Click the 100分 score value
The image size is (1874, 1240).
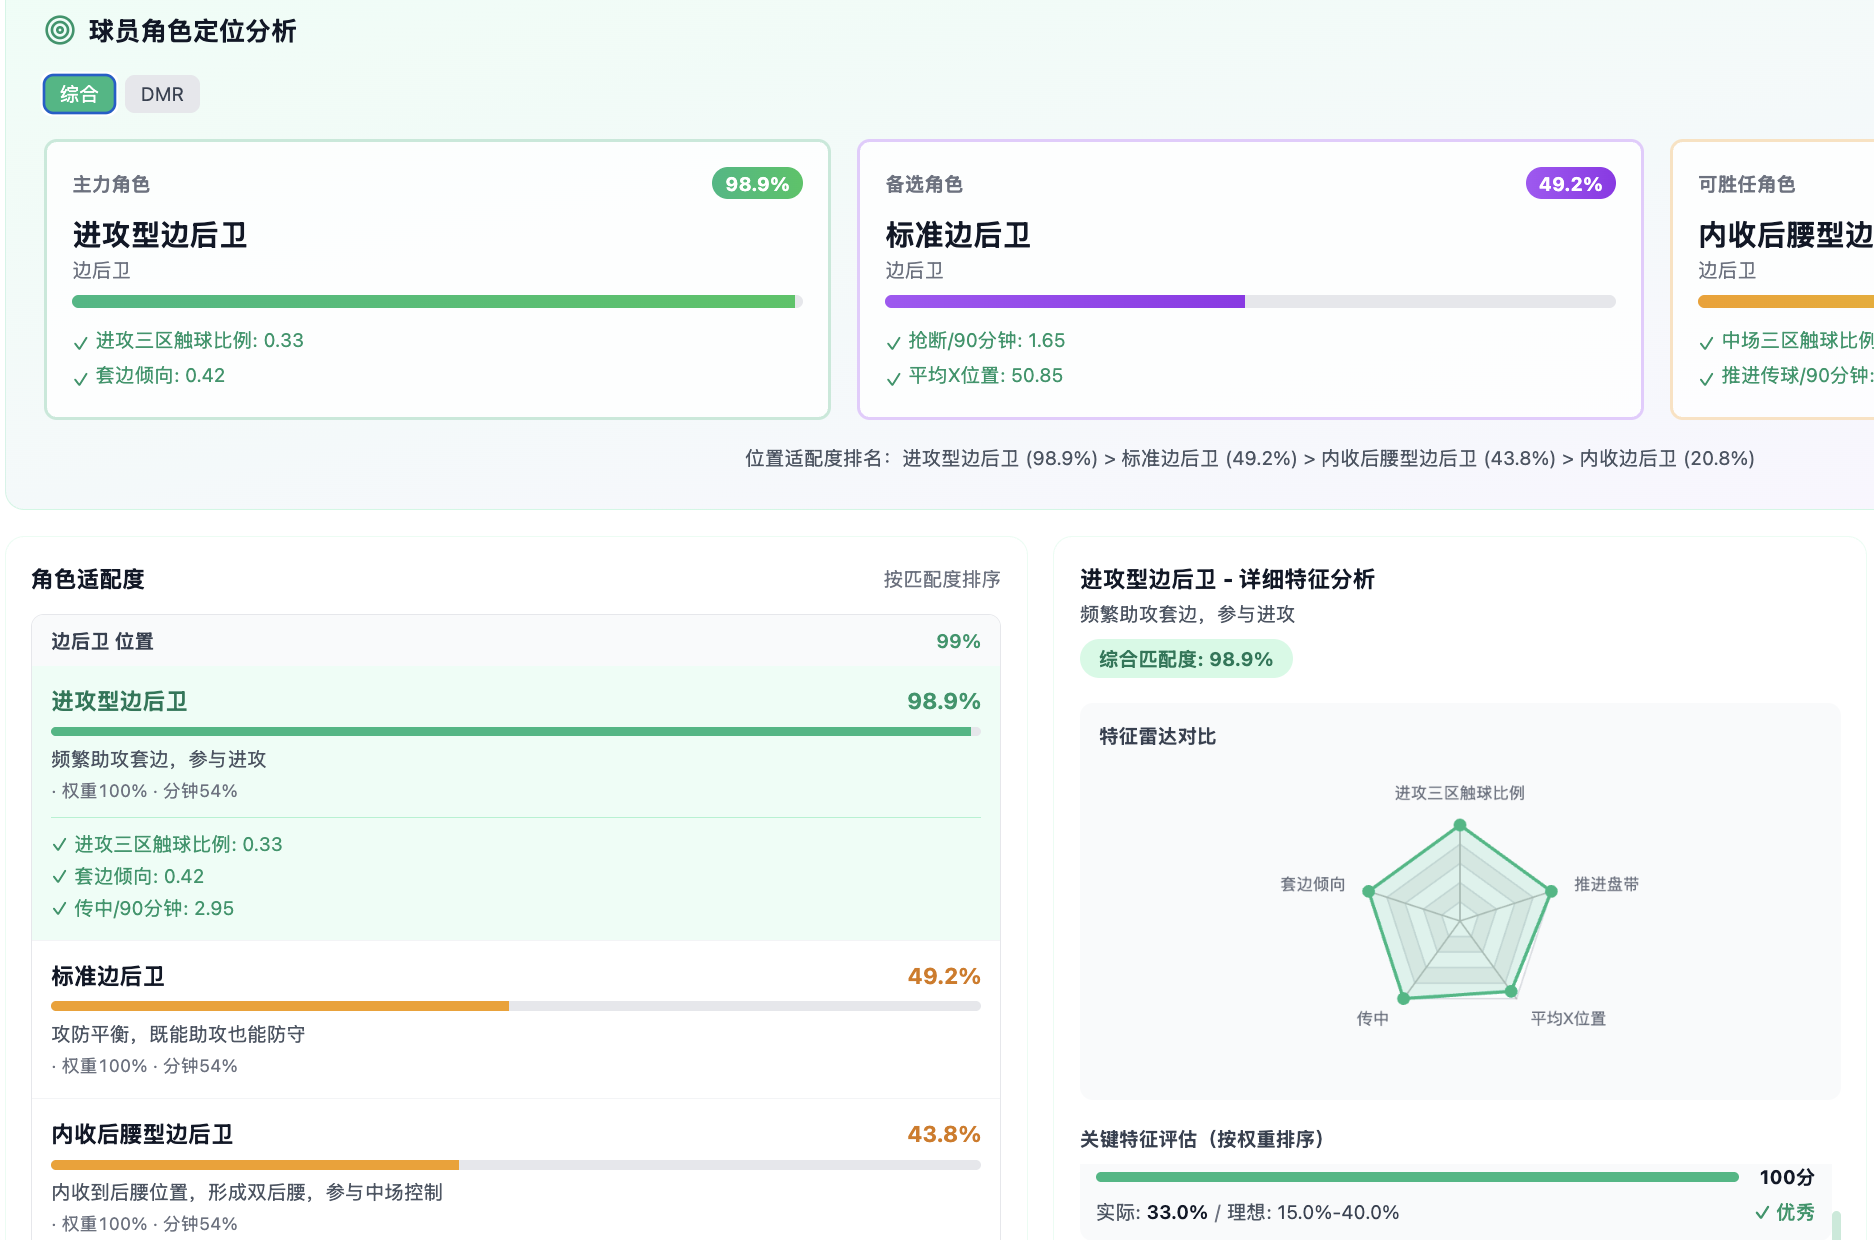coord(1787,1177)
